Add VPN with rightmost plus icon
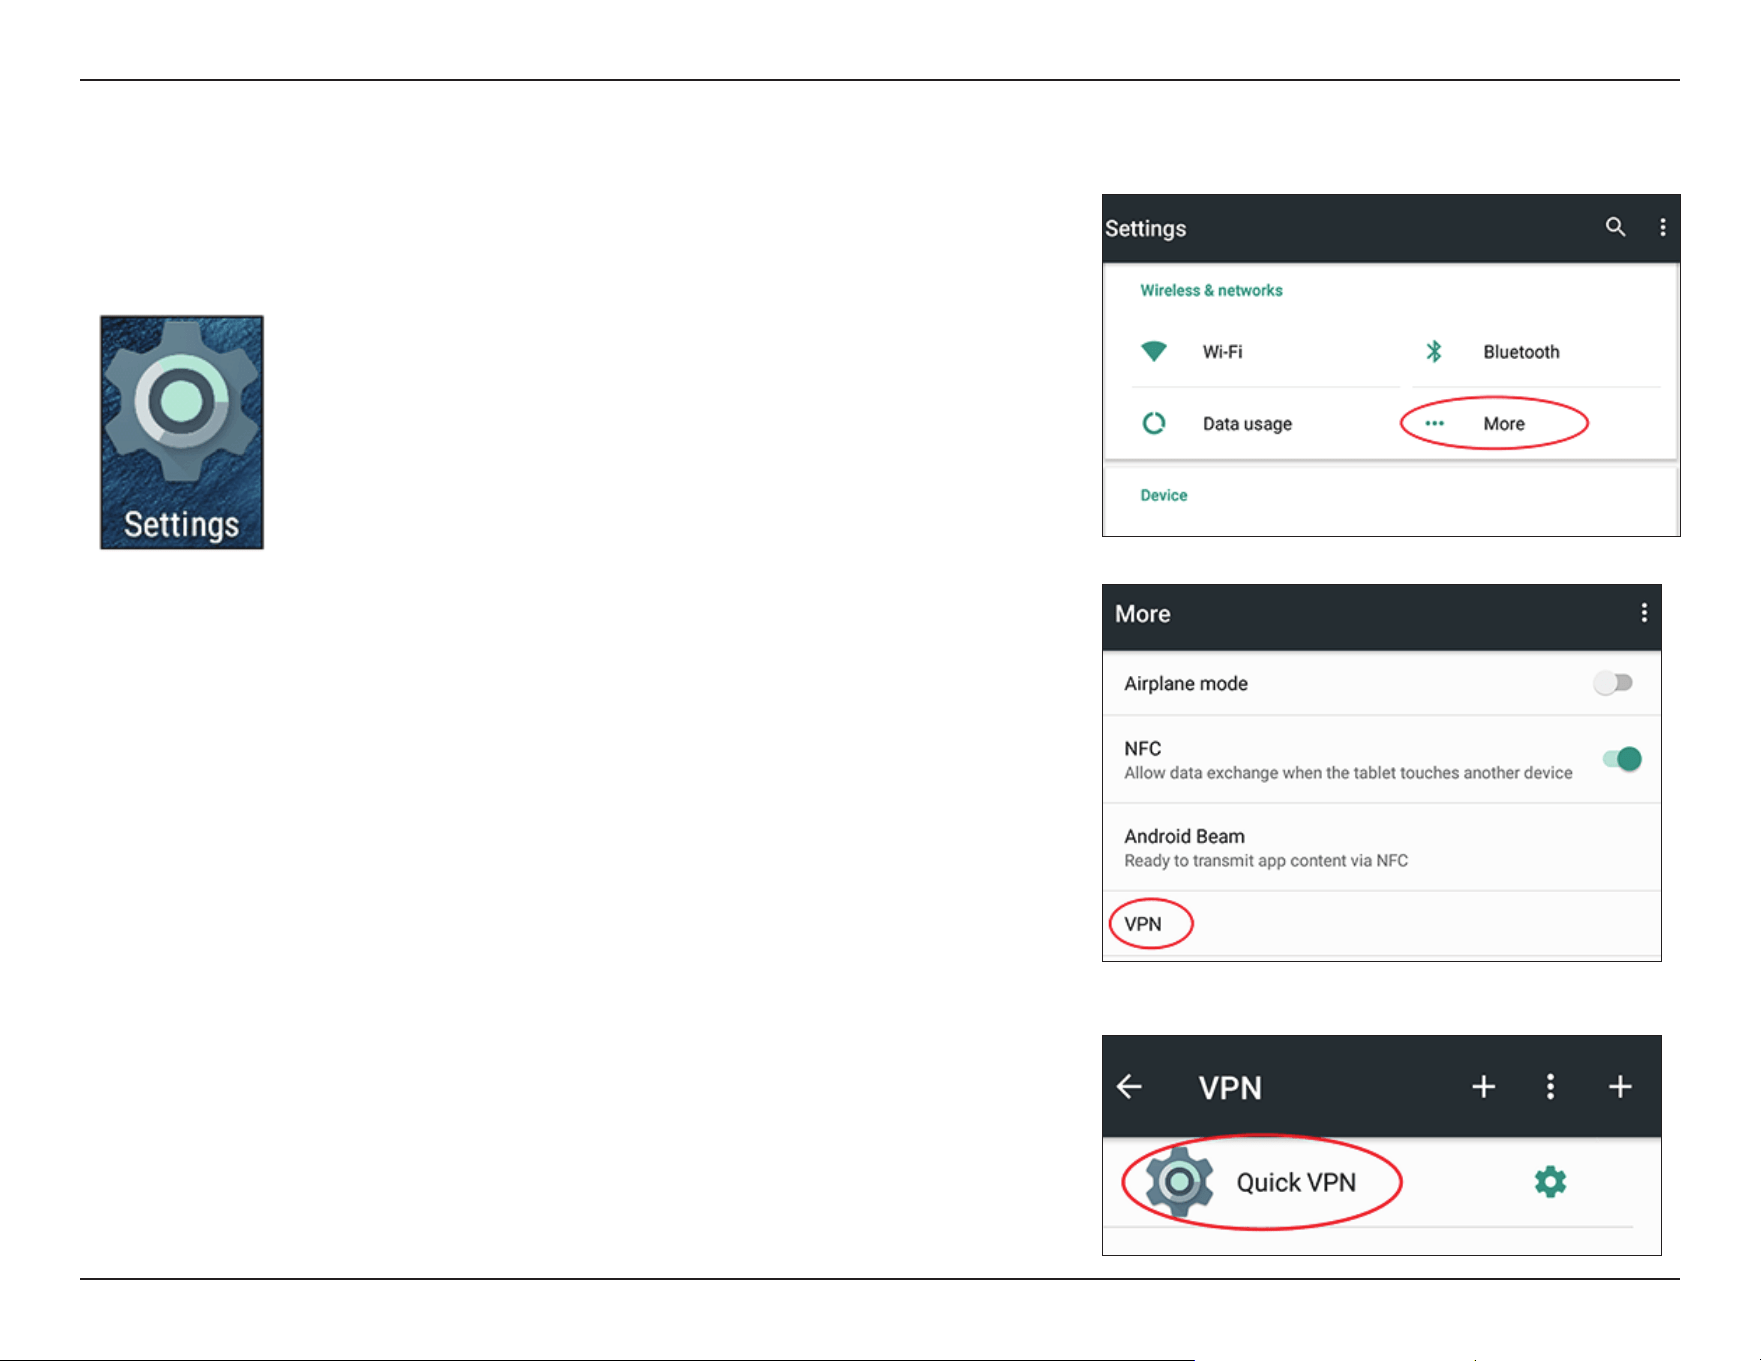 click(x=1620, y=1086)
